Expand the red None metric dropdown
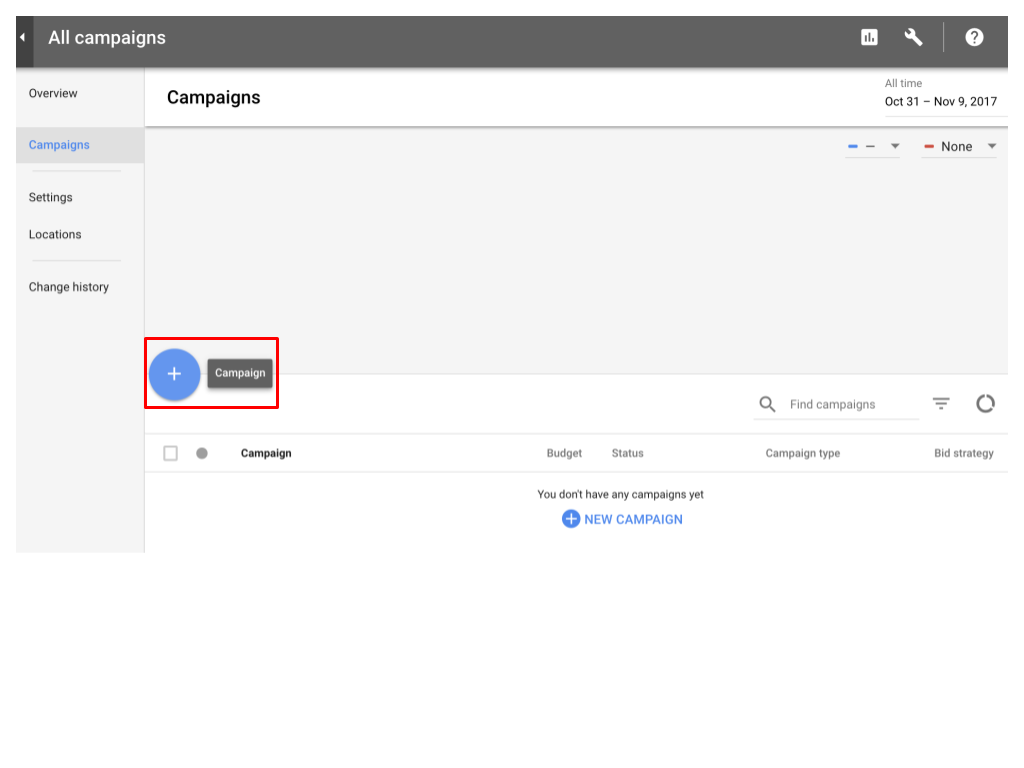The image size is (1024, 768). pos(959,147)
